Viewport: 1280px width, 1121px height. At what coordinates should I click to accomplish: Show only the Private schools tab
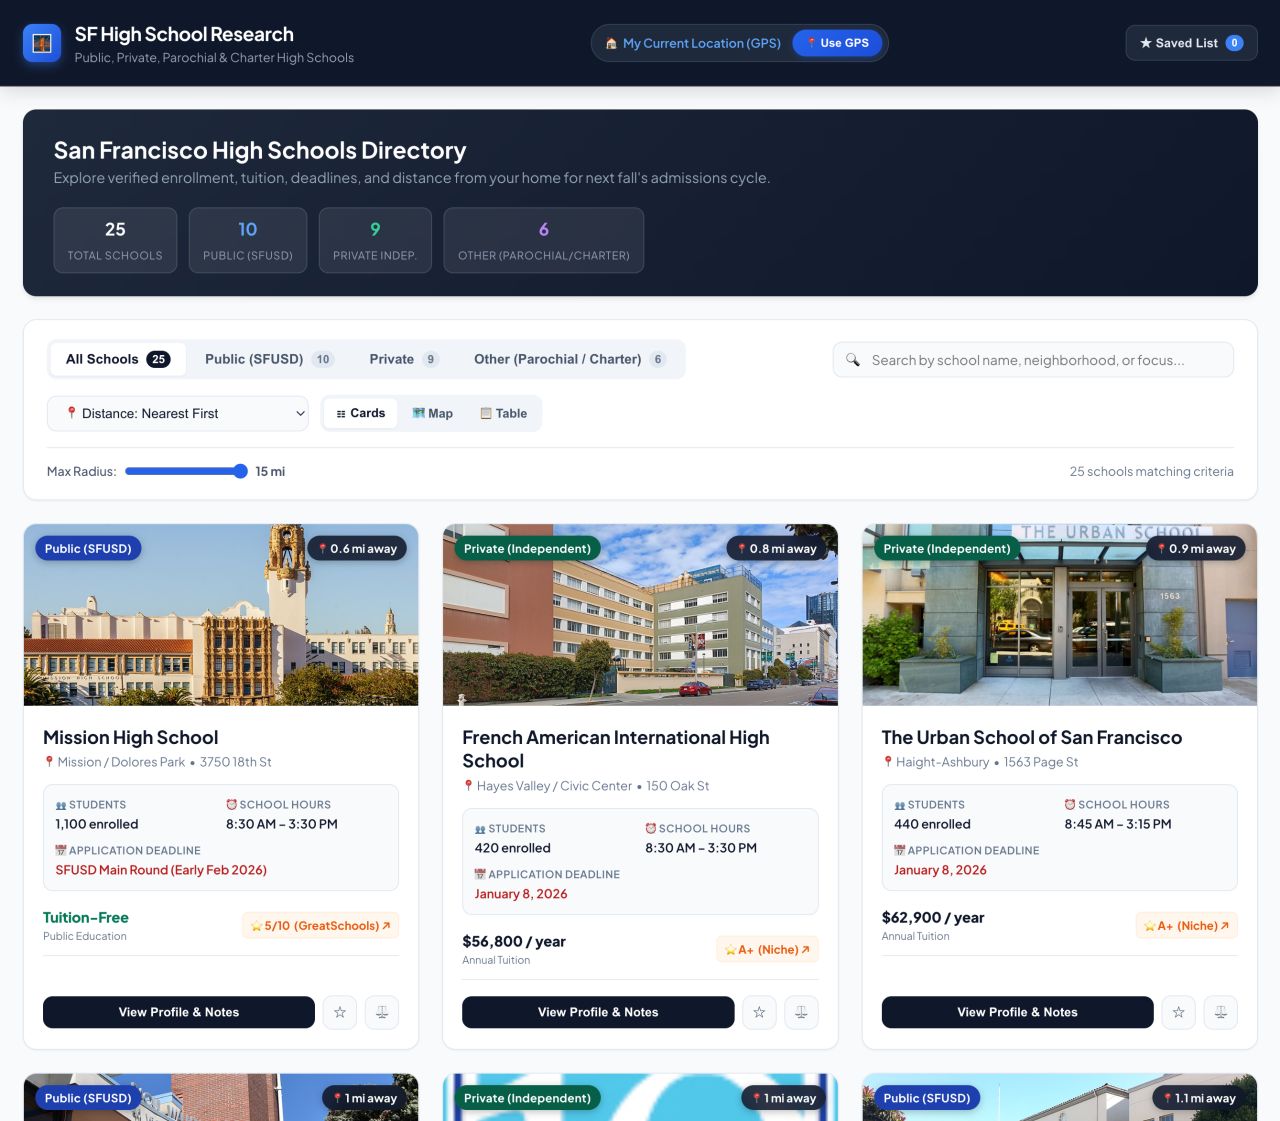404,359
